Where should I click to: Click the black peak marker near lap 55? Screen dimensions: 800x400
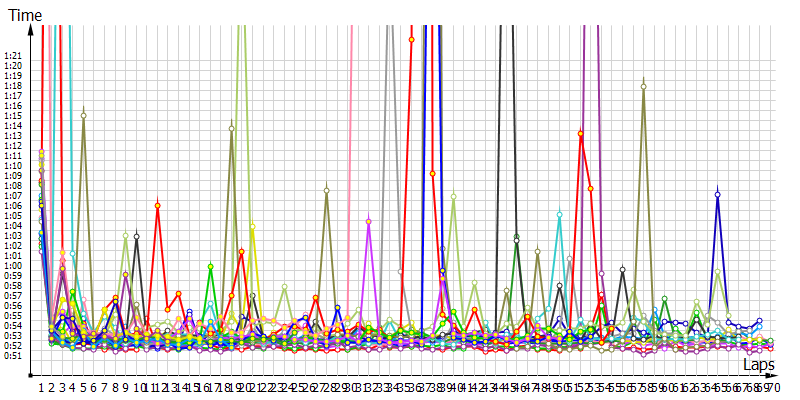click(x=622, y=269)
